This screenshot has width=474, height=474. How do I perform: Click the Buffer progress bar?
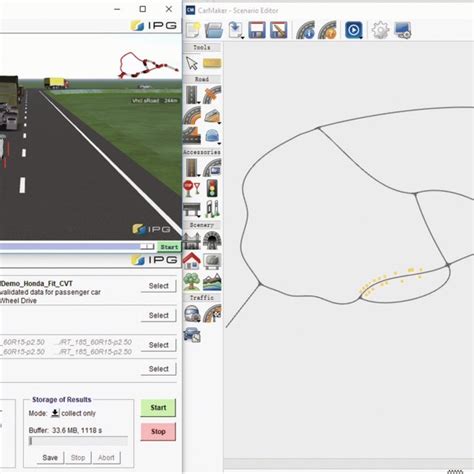pos(78,441)
